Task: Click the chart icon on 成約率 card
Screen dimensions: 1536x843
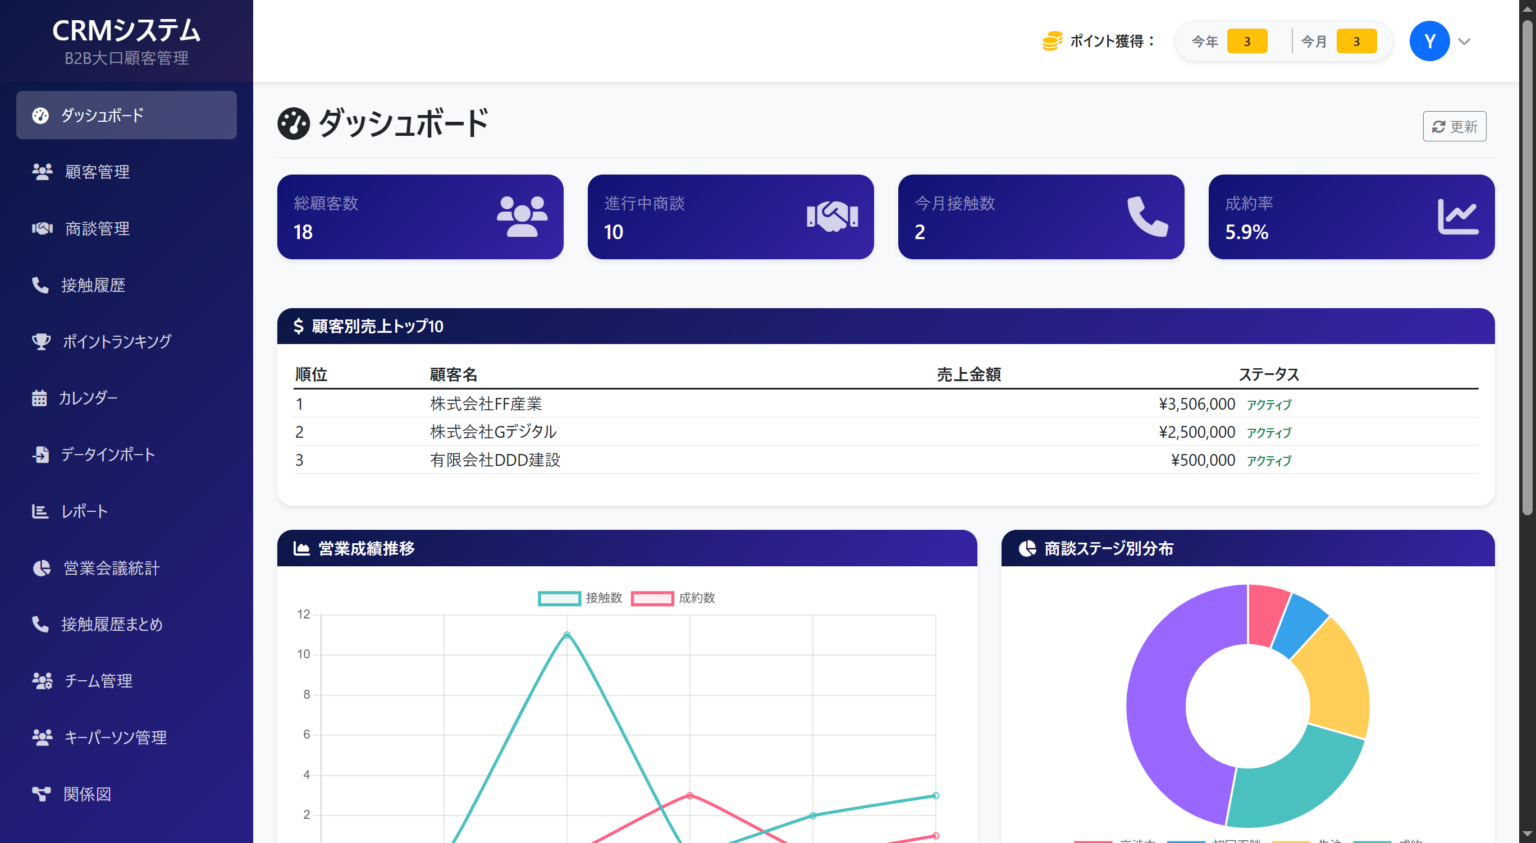Action: point(1456,215)
